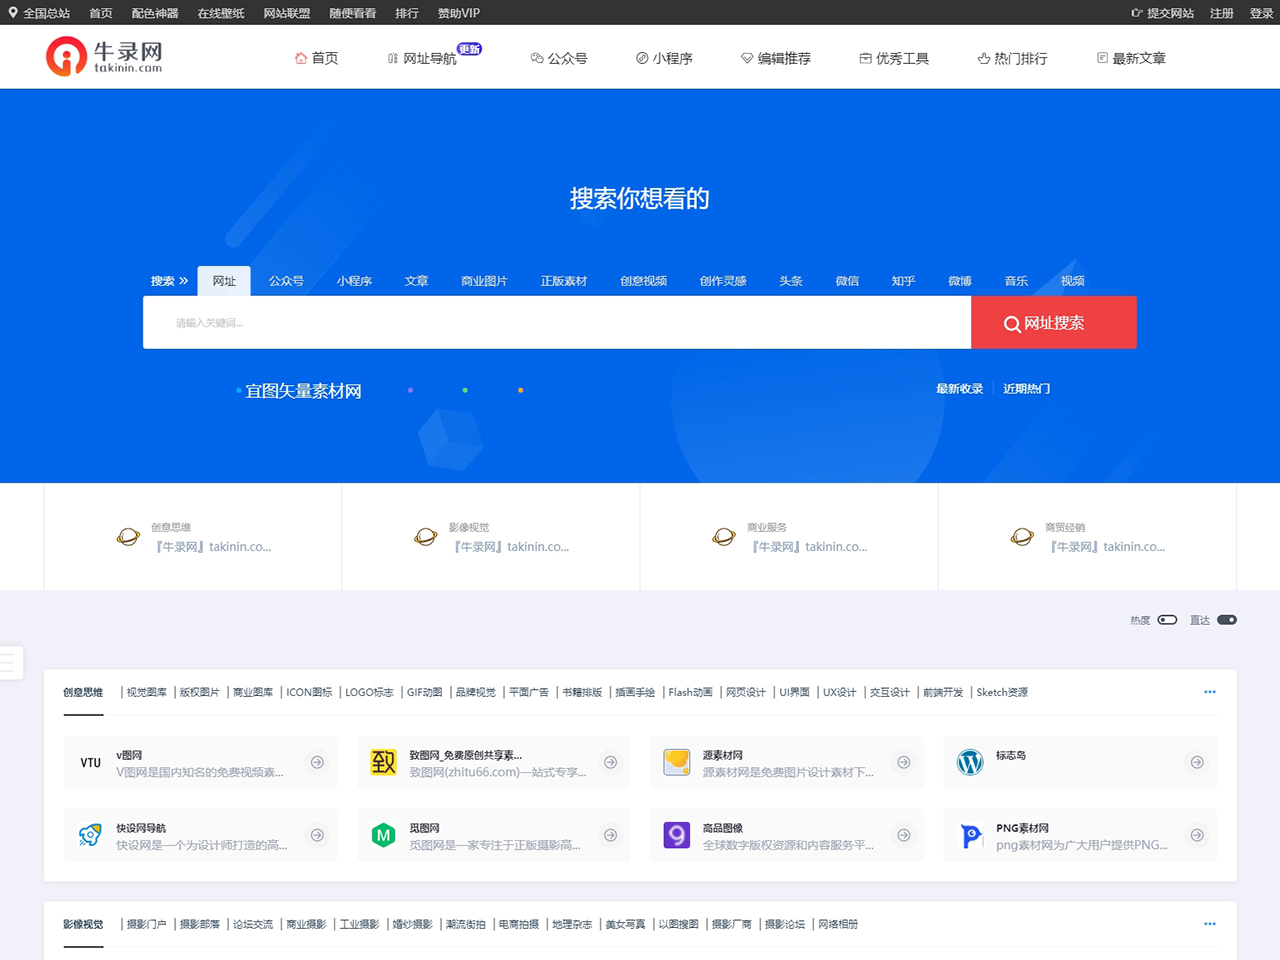Select the yellow carousel indicator dot
The height and width of the screenshot is (960, 1280).
[x=520, y=390]
